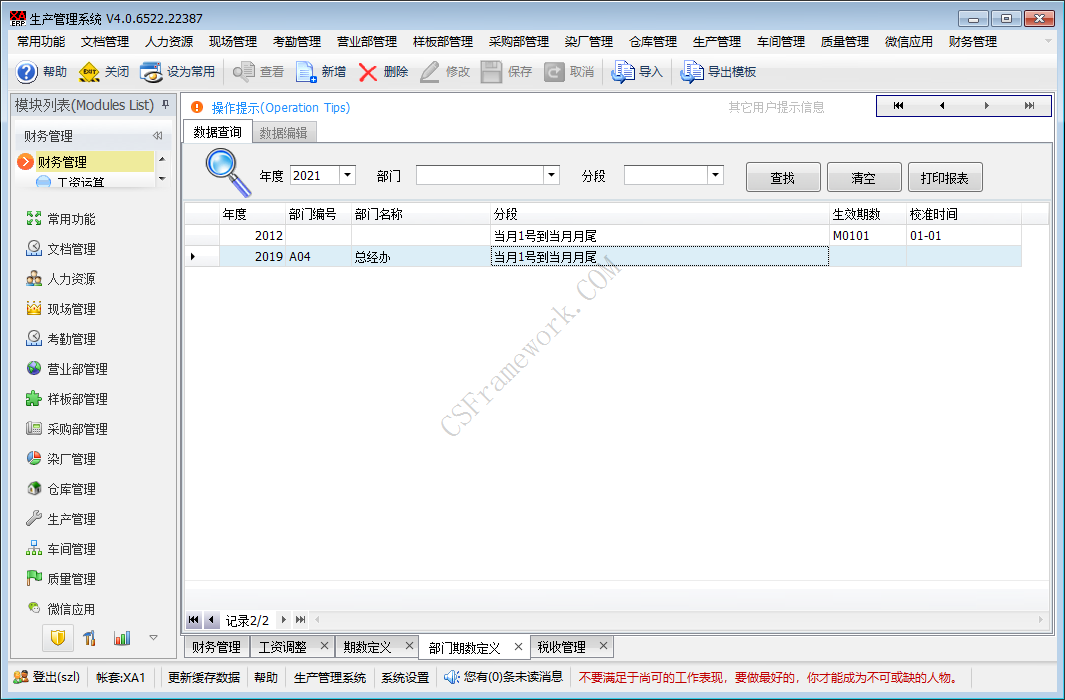Switch to the 数据查询 tab
The image size is (1065, 700).
tap(217, 132)
